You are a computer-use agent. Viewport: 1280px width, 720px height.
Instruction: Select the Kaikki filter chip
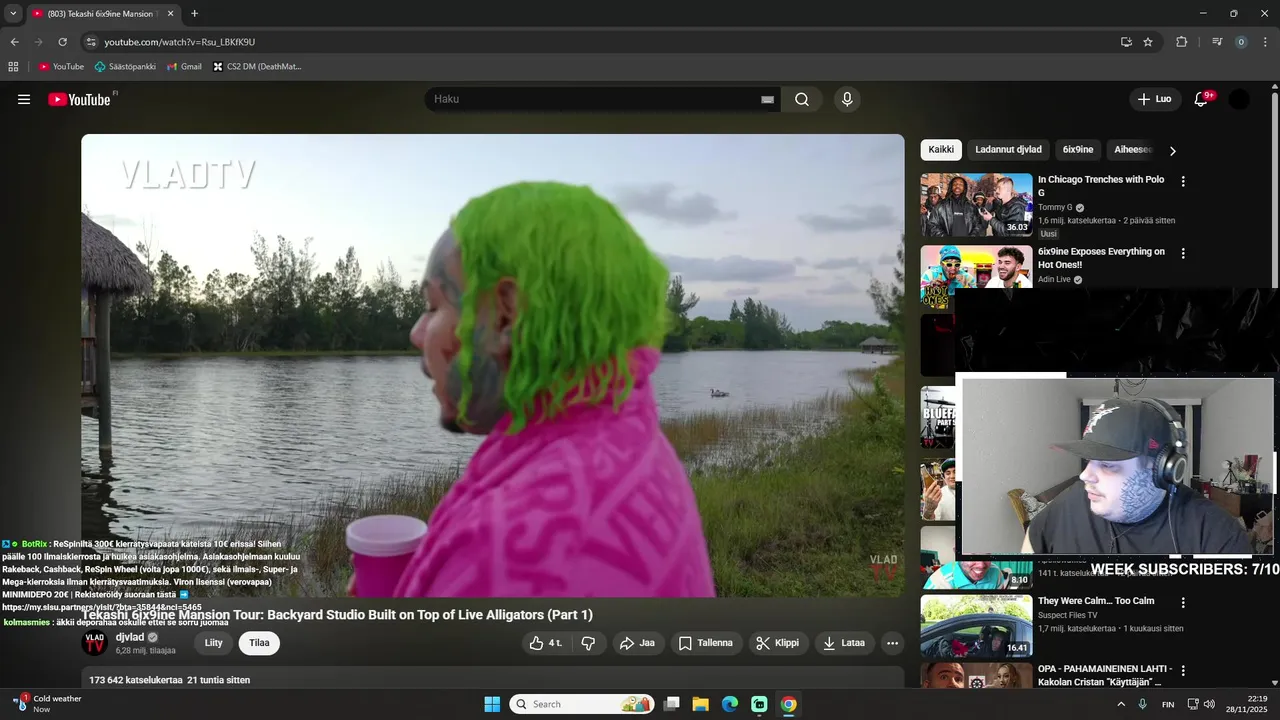(941, 150)
